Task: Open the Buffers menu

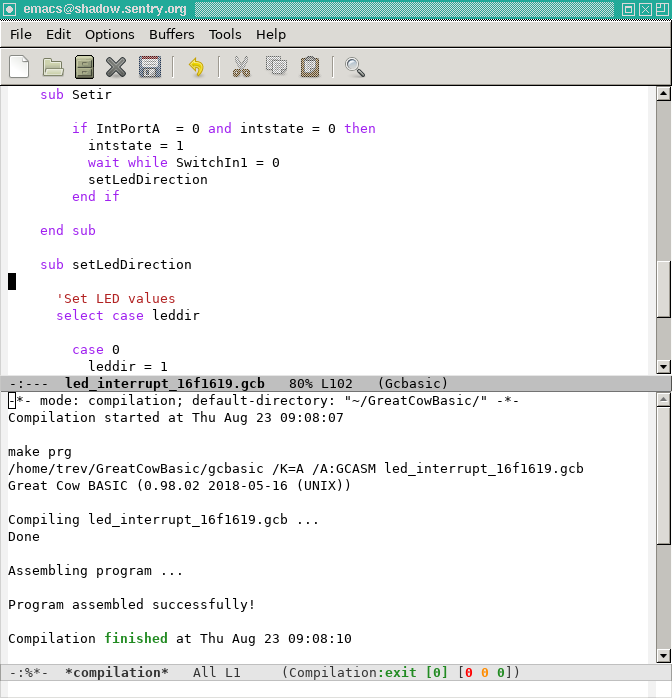Action: click(x=171, y=34)
